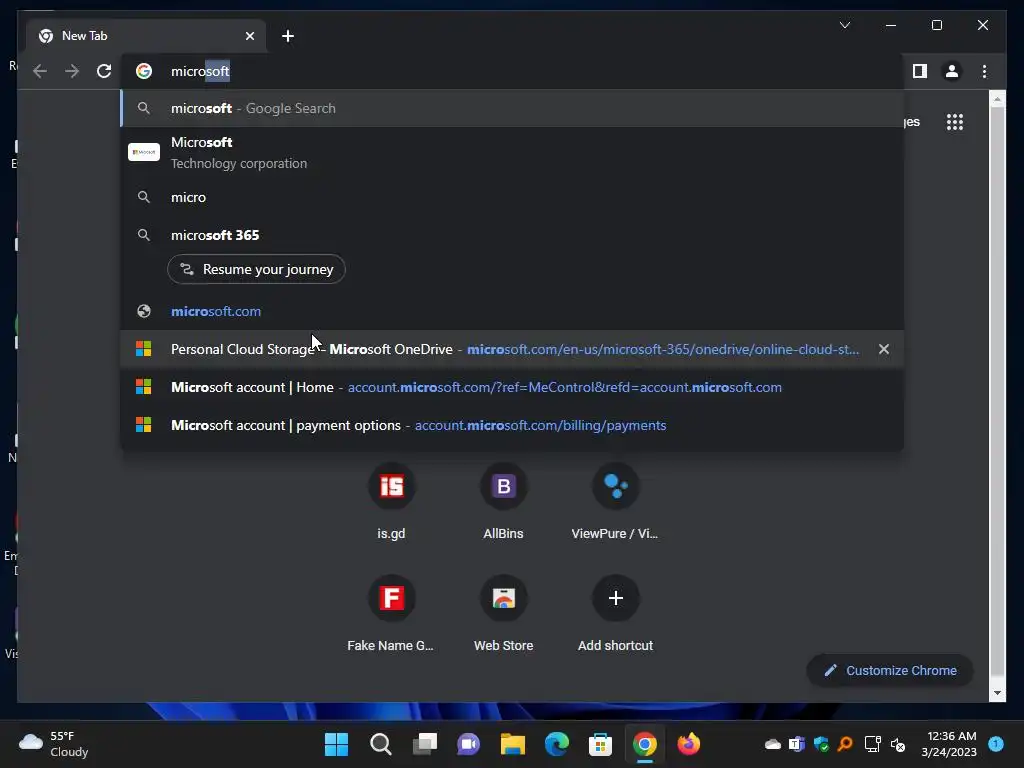This screenshot has height=768, width=1024.
Task: Click OneDrive cloud tray icon
Action: point(773,744)
